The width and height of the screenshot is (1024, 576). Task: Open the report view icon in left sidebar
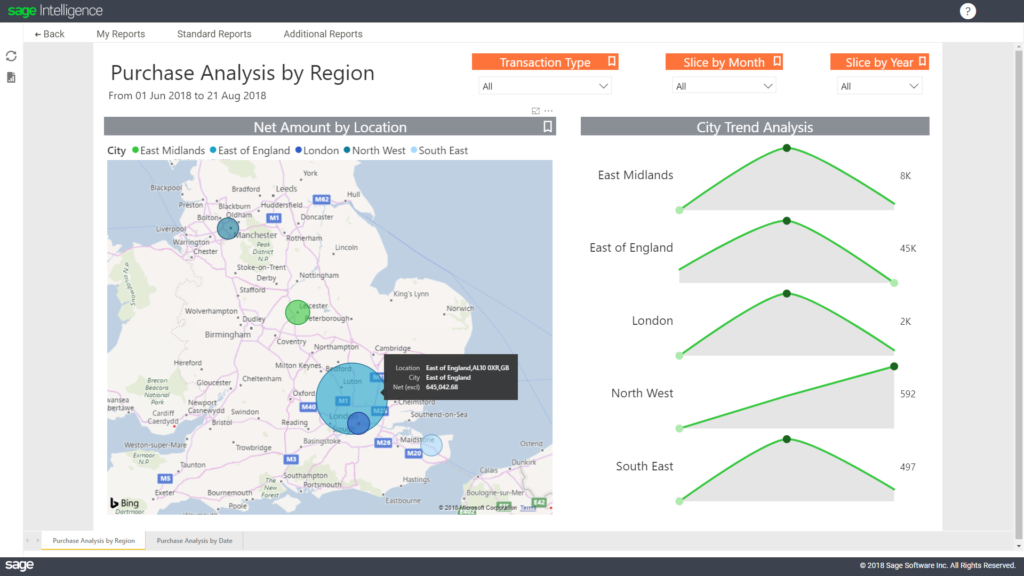coord(12,78)
